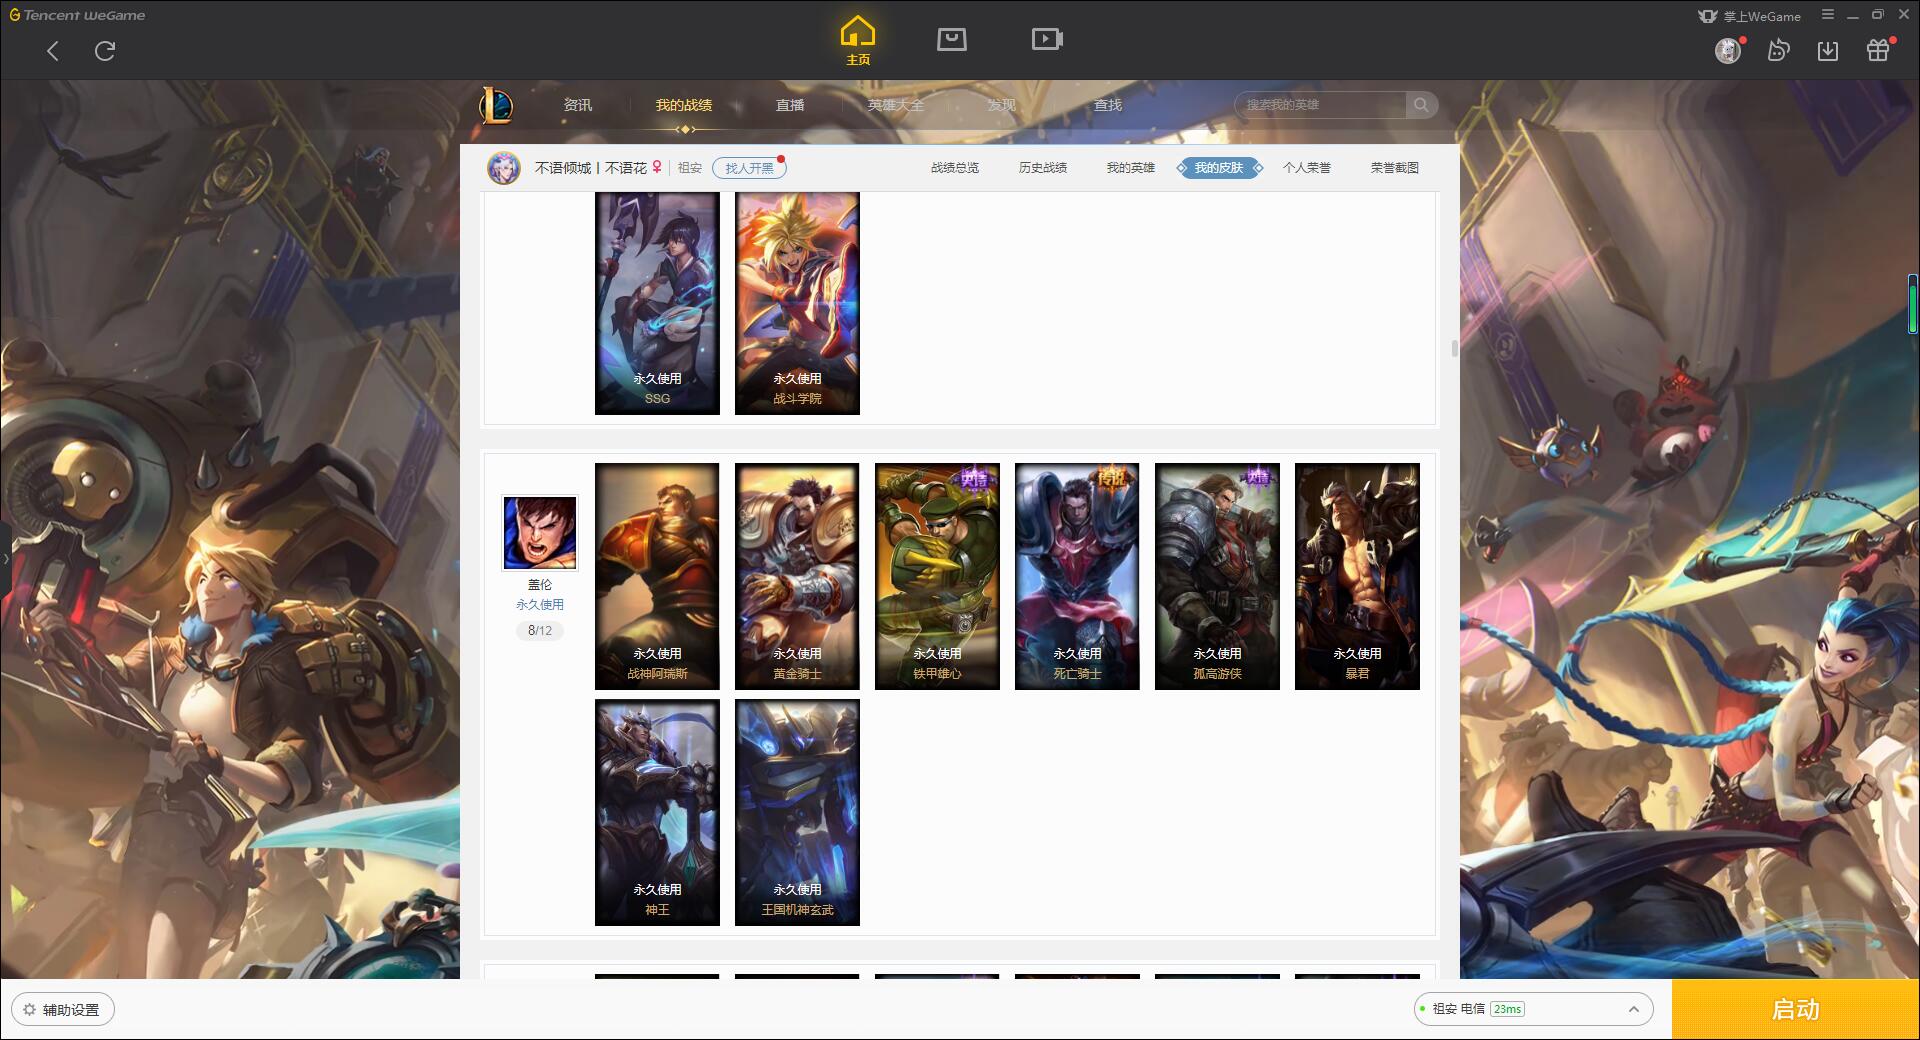Switch to the 直播 tab

[x=790, y=105]
